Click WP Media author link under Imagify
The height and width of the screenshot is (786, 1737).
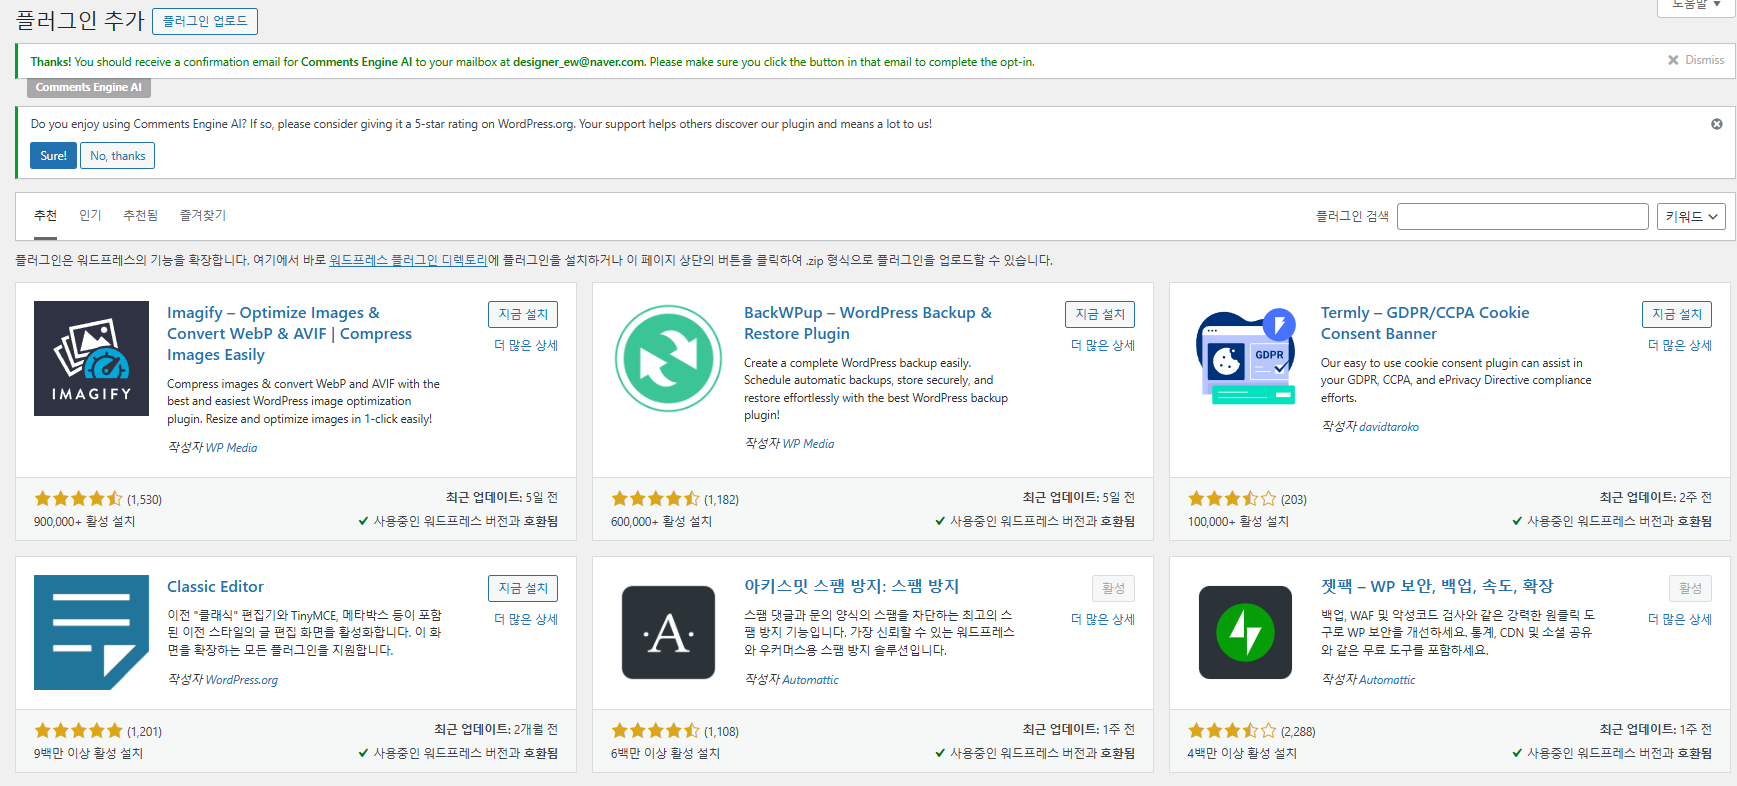click(x=231, y=448)
